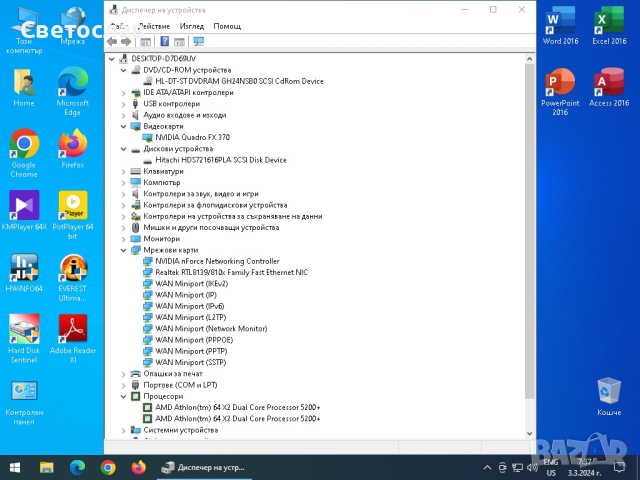Select NVIDIA Quadro FX 370 device
Screen dimensions: 640x480
pyautogui.click(x=192, y=137)
